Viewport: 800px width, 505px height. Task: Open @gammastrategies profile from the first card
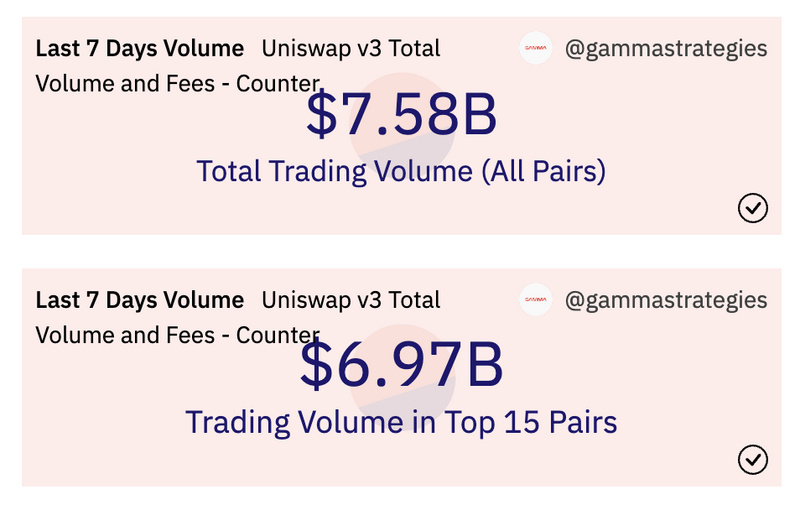[x=666, y=48]
